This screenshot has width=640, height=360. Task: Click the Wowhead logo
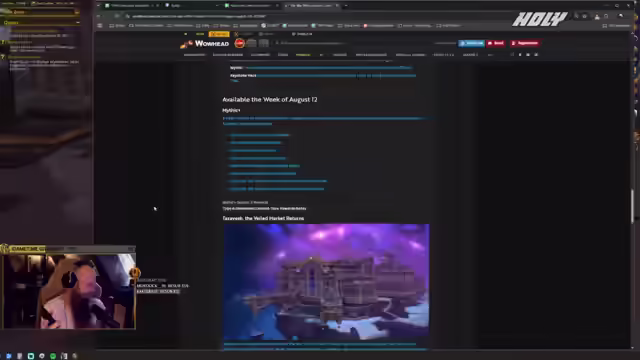click(204, 44)
